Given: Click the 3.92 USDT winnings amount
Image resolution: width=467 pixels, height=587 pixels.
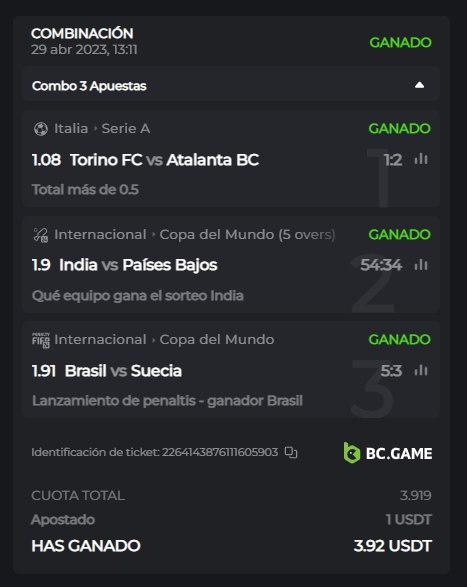Looking at the screenshot, I should [x=393, y=546].
